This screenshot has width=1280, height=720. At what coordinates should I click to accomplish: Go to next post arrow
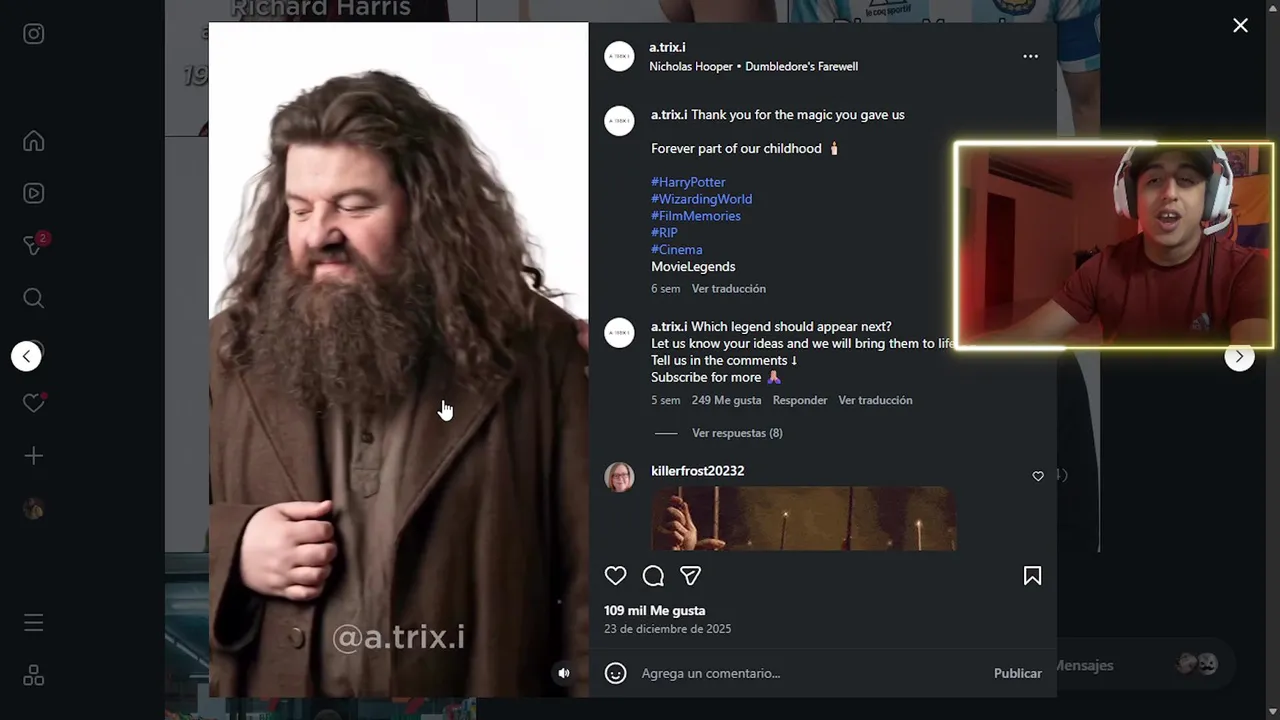pos(1239,357)
